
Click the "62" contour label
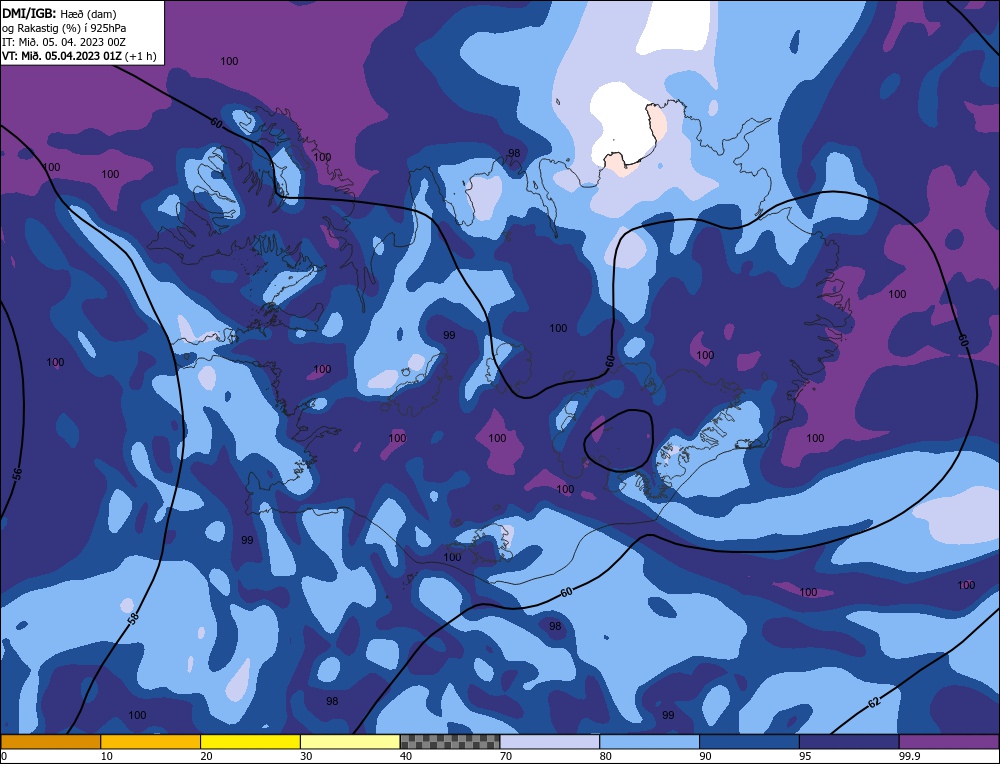[874, 703]
